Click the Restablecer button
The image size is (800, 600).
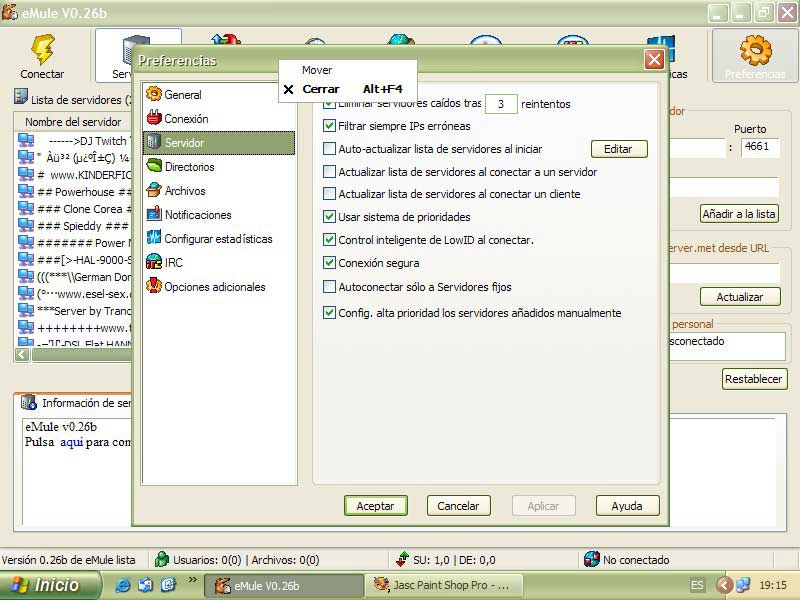pos(754,379)
